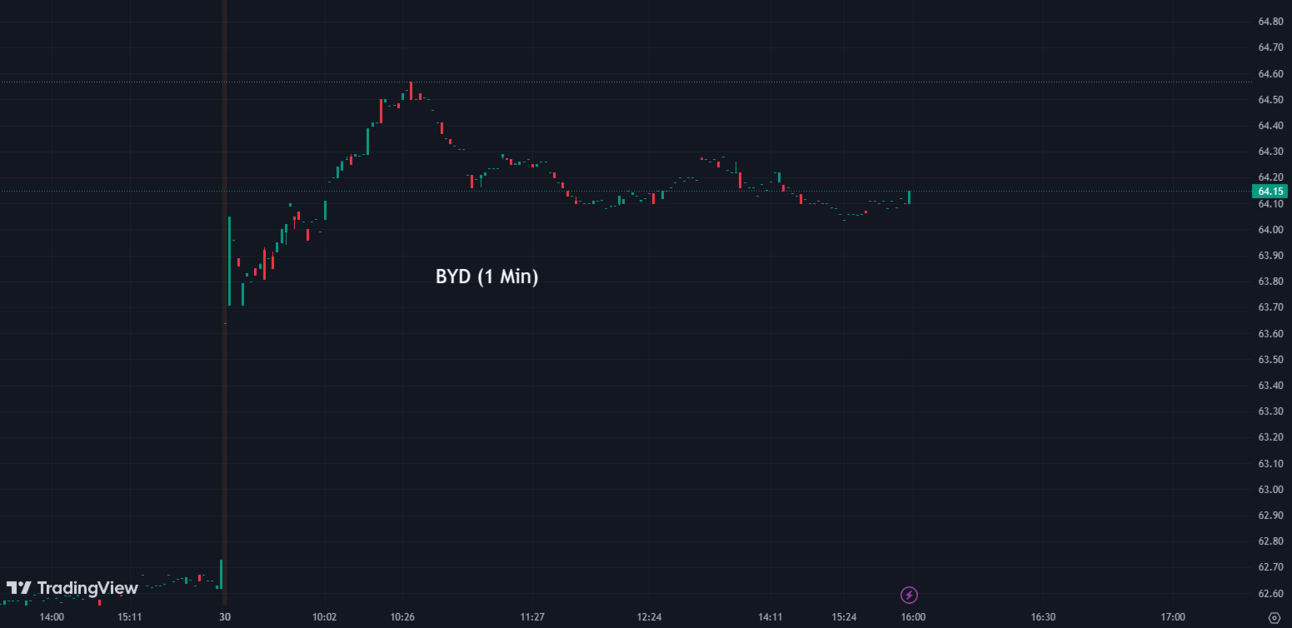
Task: Click the TradingView logo
Action: point(72,588)
